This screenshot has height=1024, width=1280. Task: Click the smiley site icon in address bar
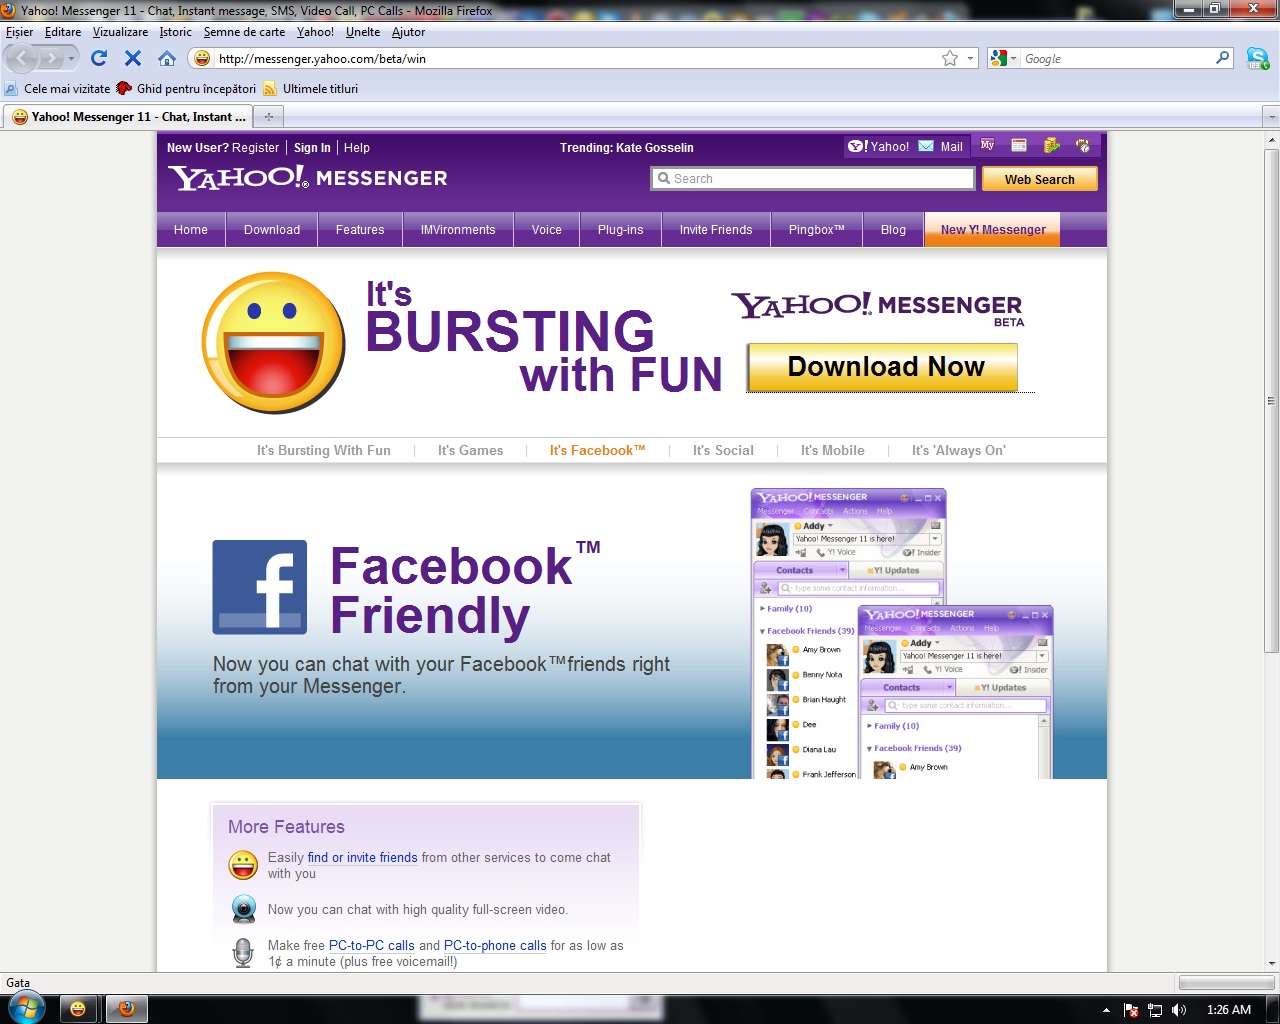tap(202, 59)
